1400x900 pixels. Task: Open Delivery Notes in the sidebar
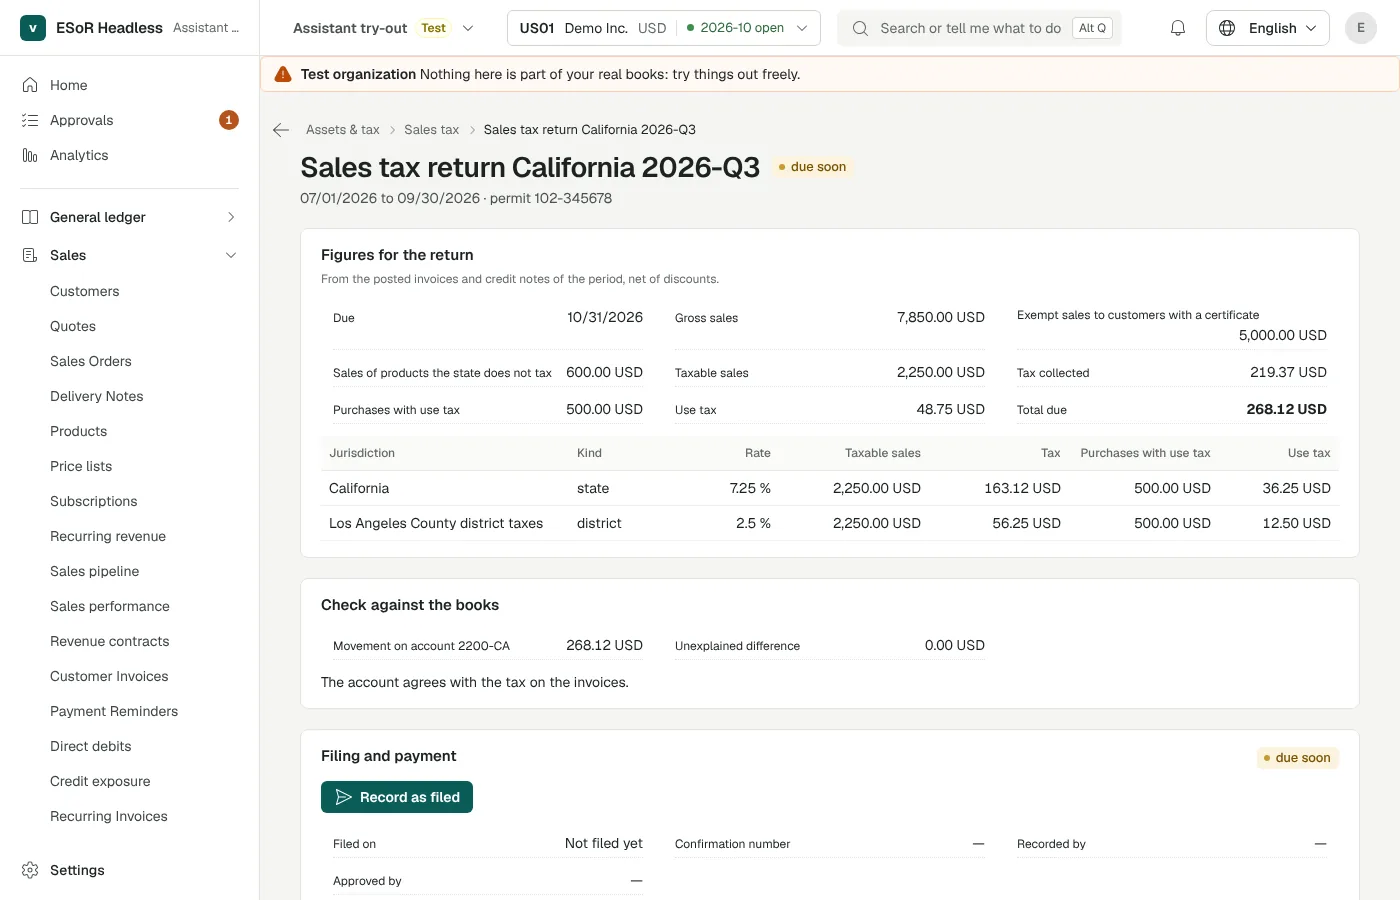pos(97,396)
